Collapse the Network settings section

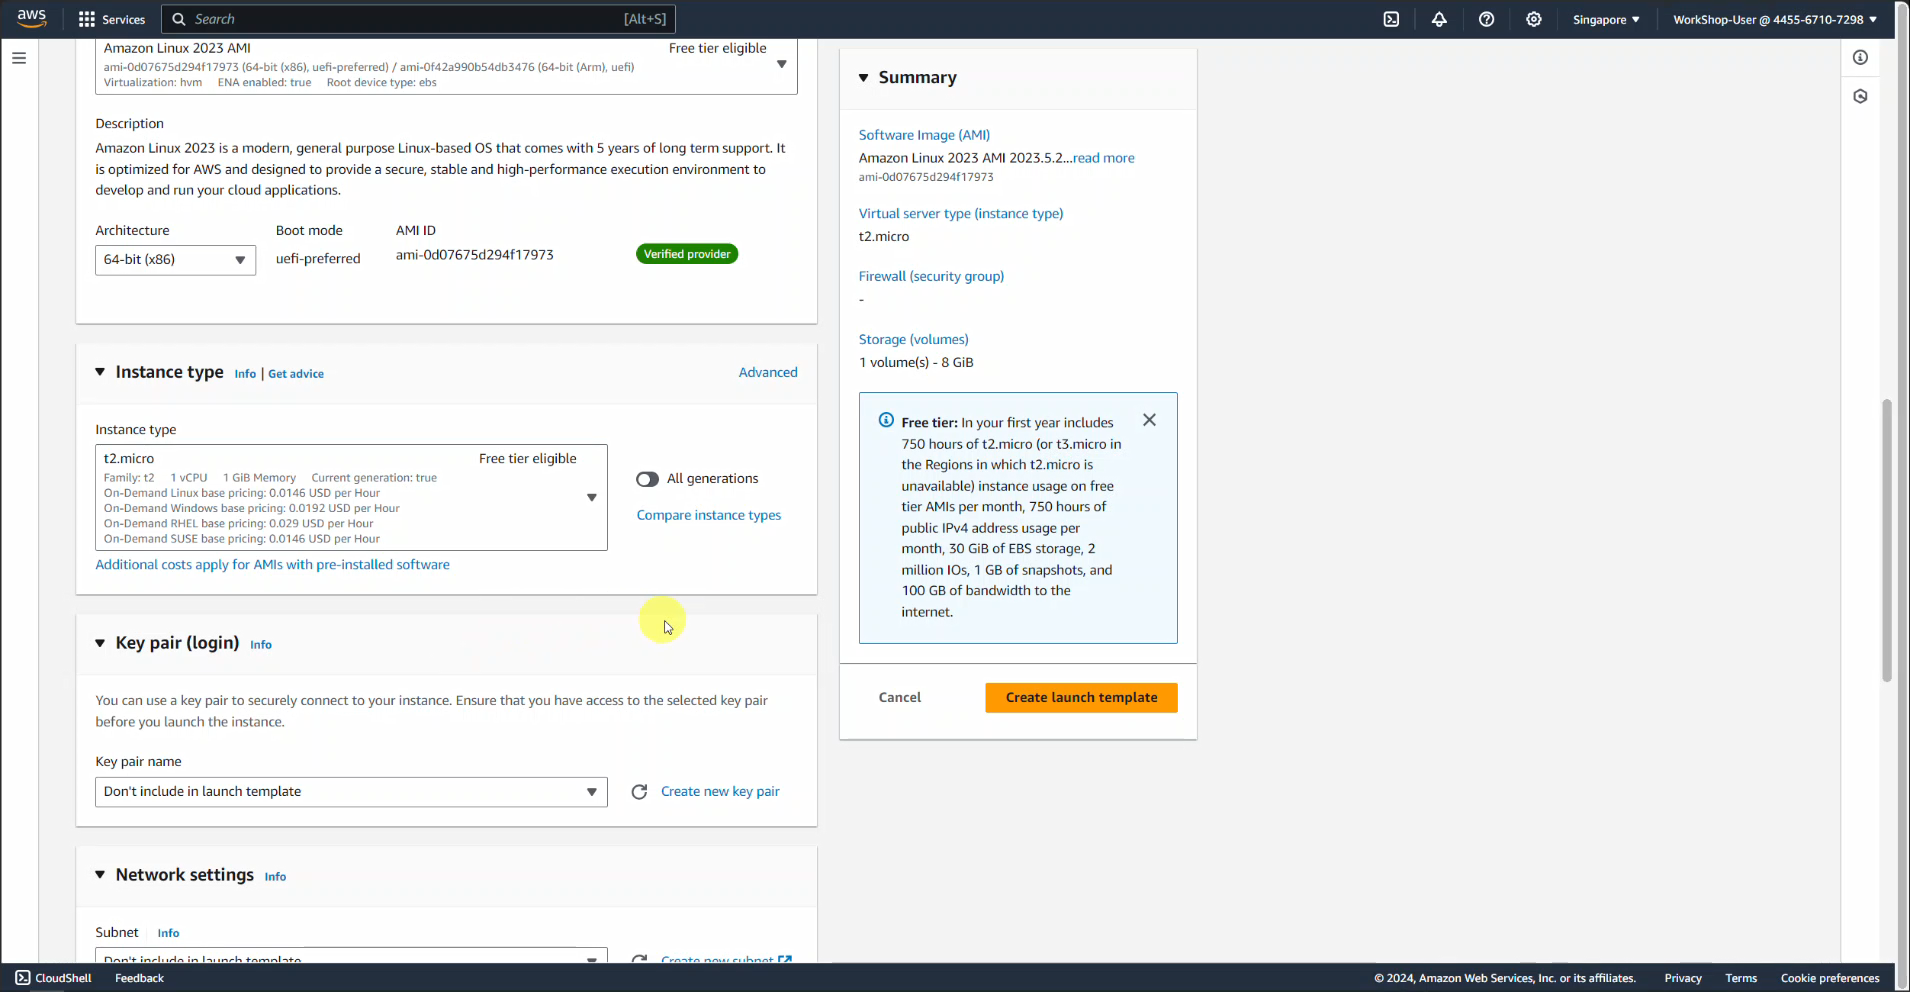(100, 875)
